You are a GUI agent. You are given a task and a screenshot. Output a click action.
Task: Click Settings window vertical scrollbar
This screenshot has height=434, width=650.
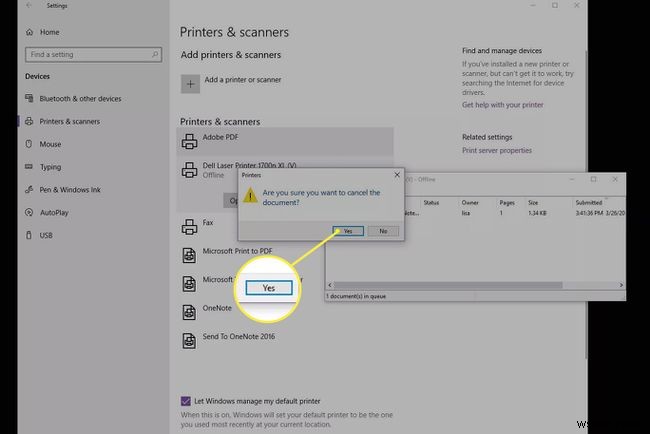point(586,205)
